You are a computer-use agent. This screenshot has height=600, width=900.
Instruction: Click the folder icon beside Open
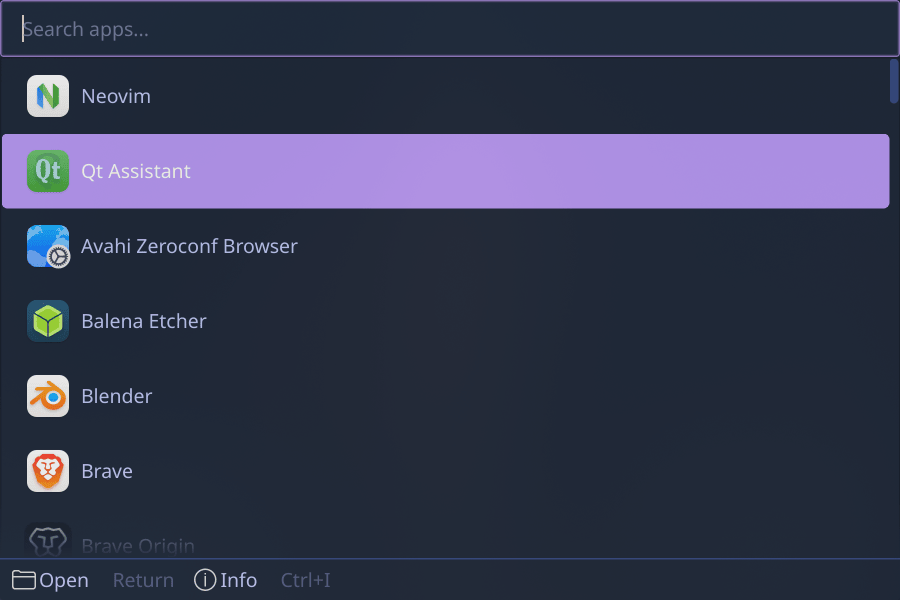coord(24,580)
